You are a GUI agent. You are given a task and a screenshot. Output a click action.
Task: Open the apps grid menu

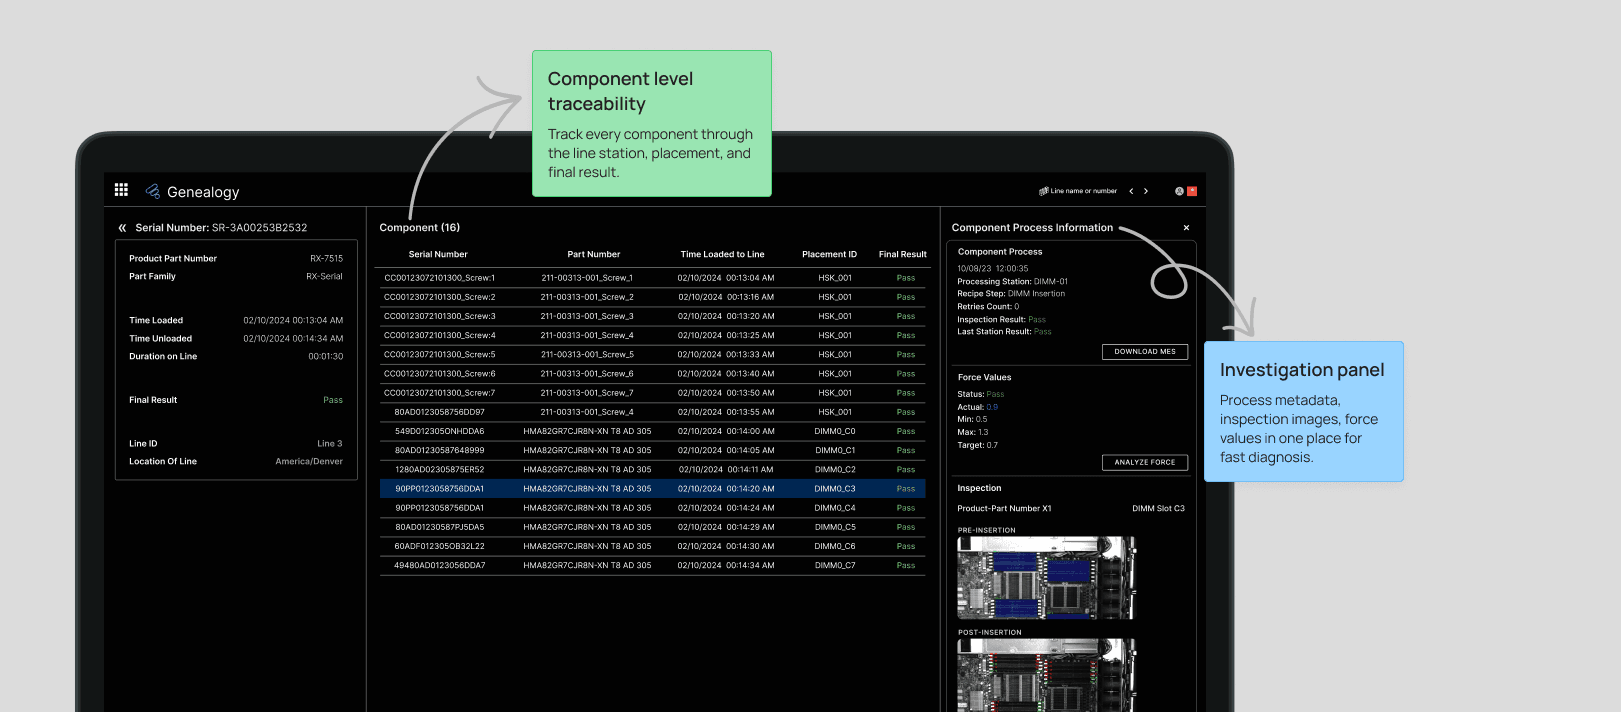121,190
